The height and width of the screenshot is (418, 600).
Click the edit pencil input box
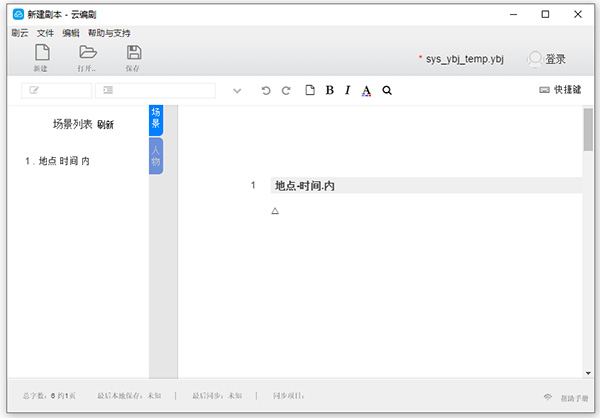pos(57,91)
